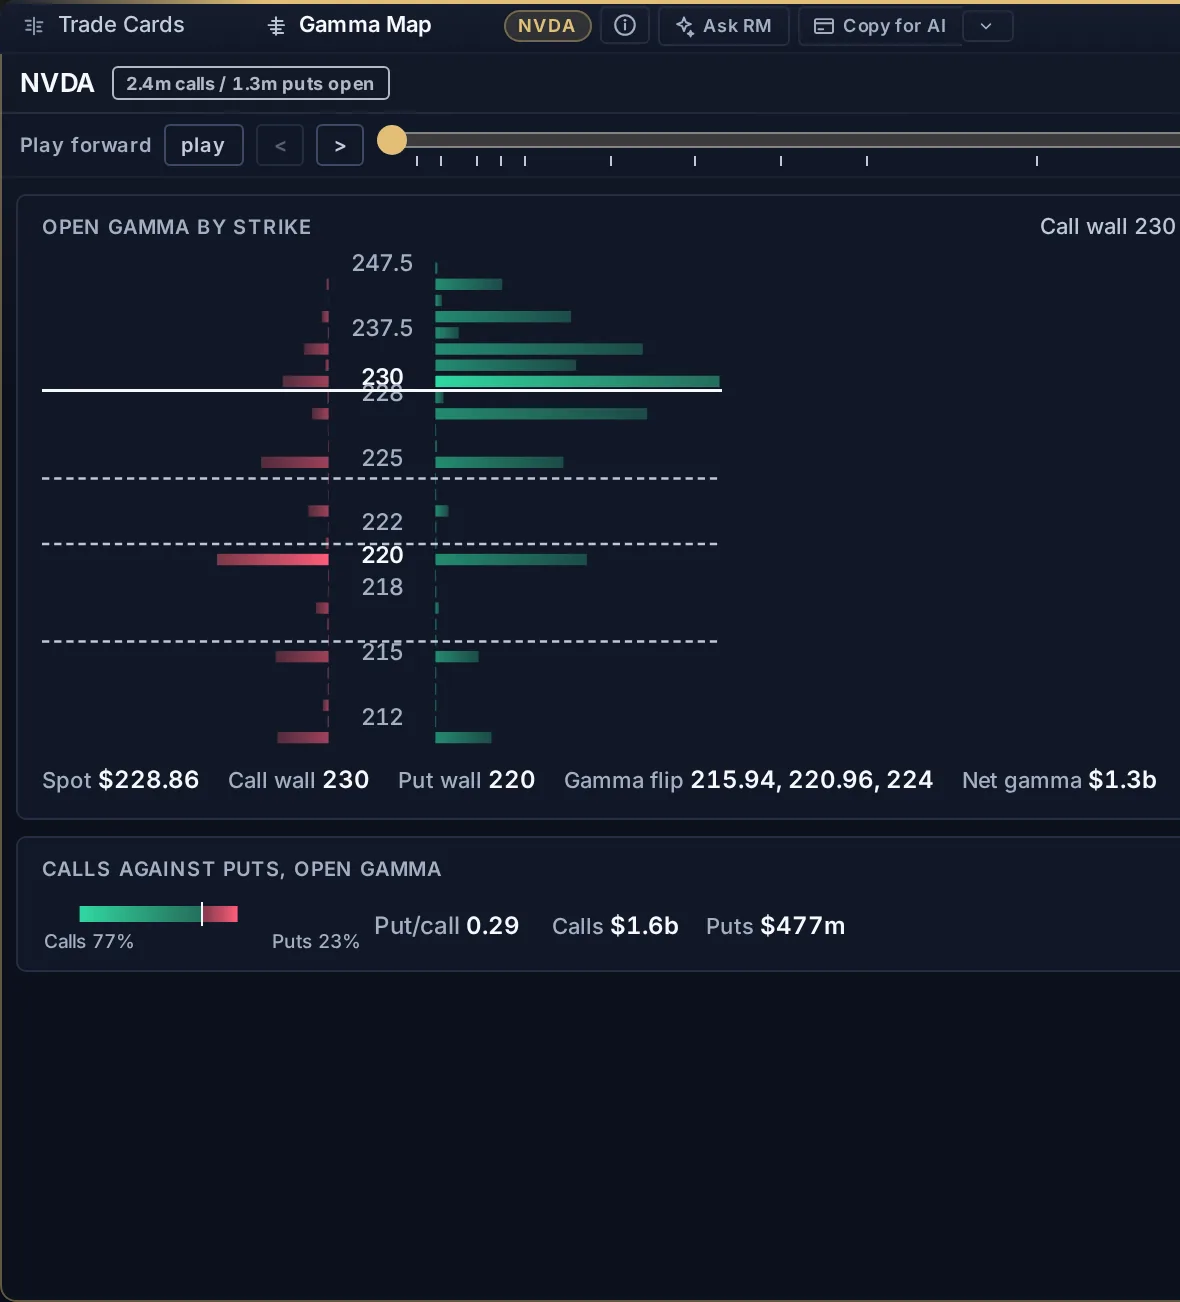This screenshot has width=1180, height=1302.
Task: Step back with the < button
Action: pyautogui.click(x=280, y=145)
